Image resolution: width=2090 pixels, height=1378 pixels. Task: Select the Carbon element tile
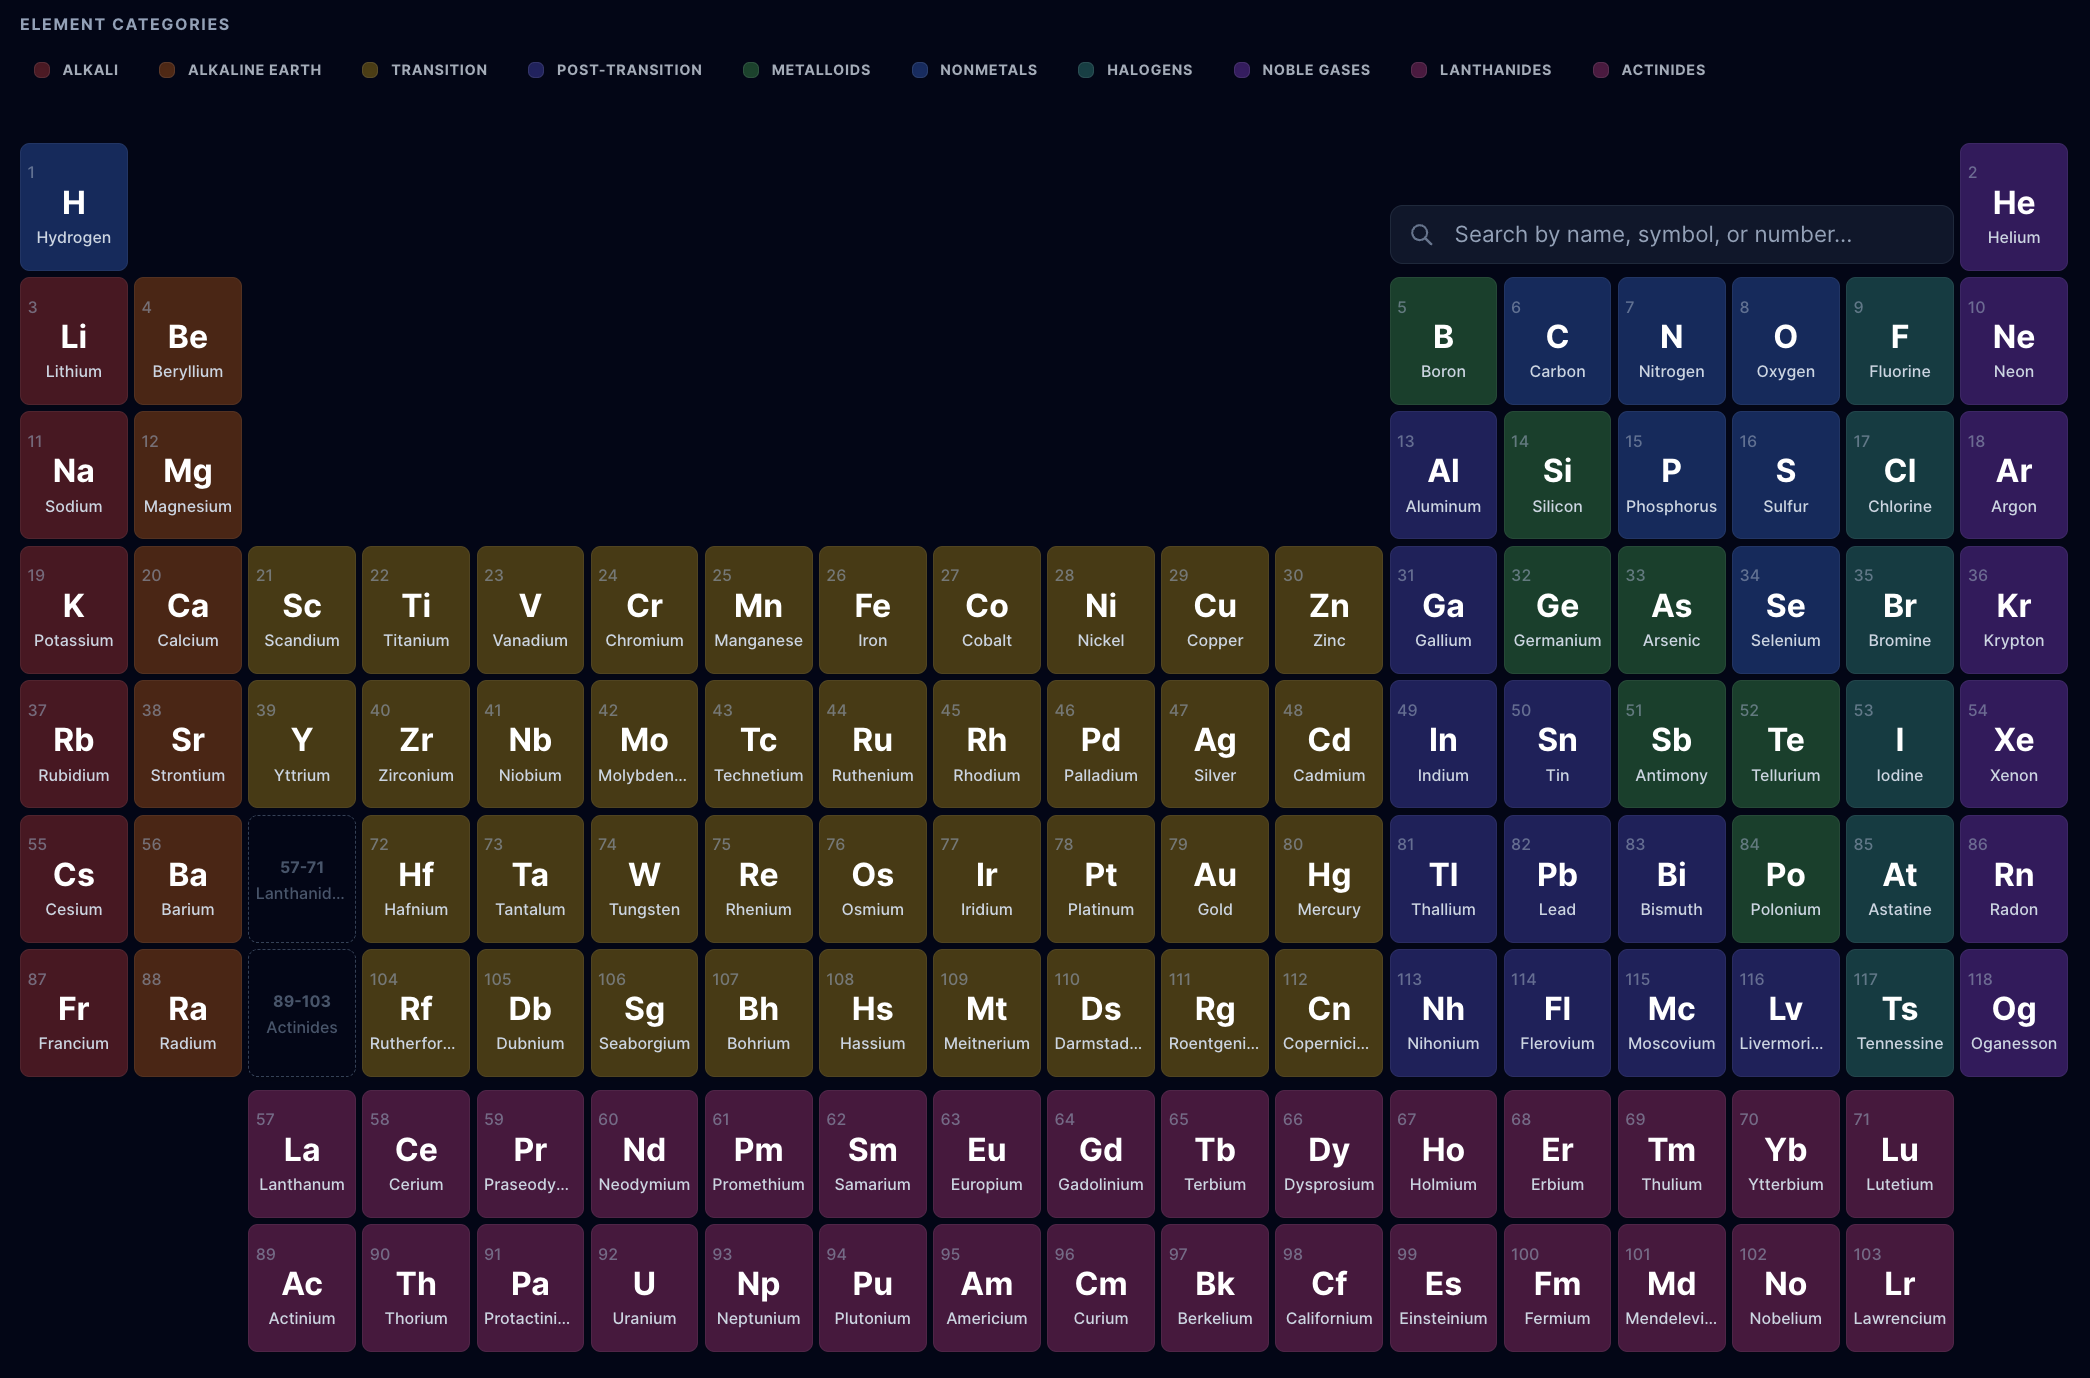click(x=1557, y=341)
